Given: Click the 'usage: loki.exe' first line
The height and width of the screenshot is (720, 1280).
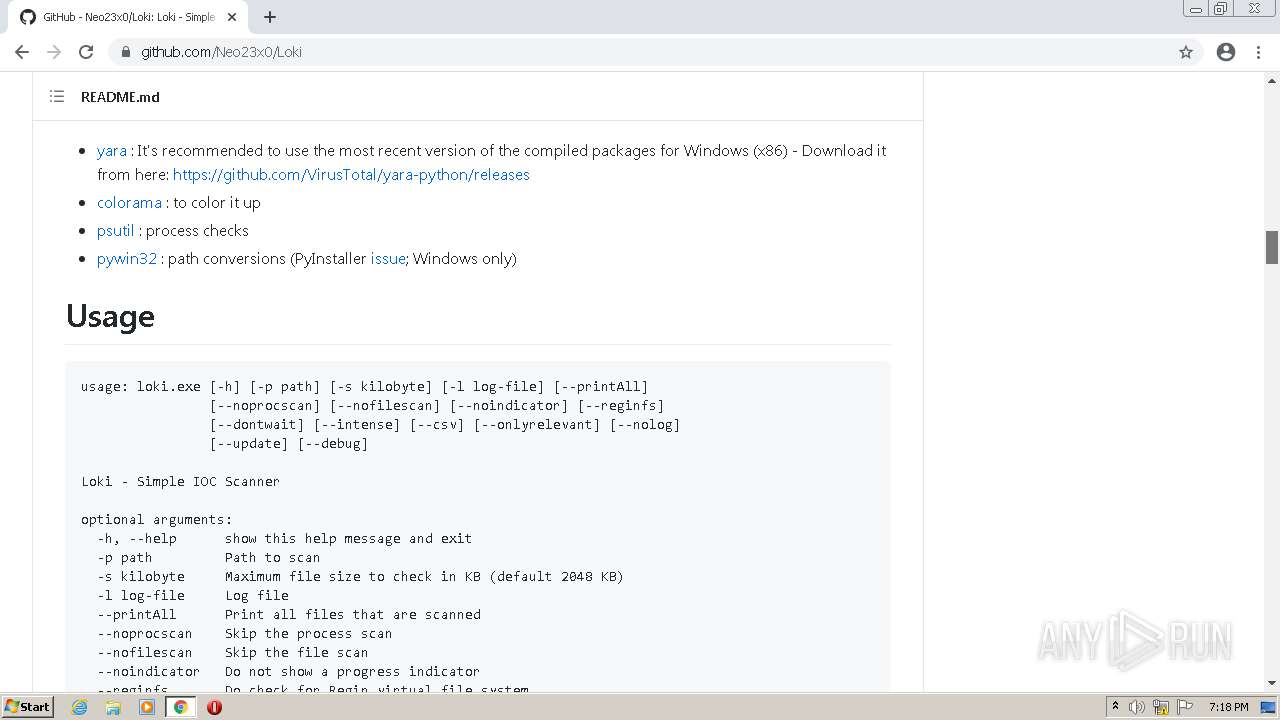Looking at the screenshot, I should (x=365, y=386).
